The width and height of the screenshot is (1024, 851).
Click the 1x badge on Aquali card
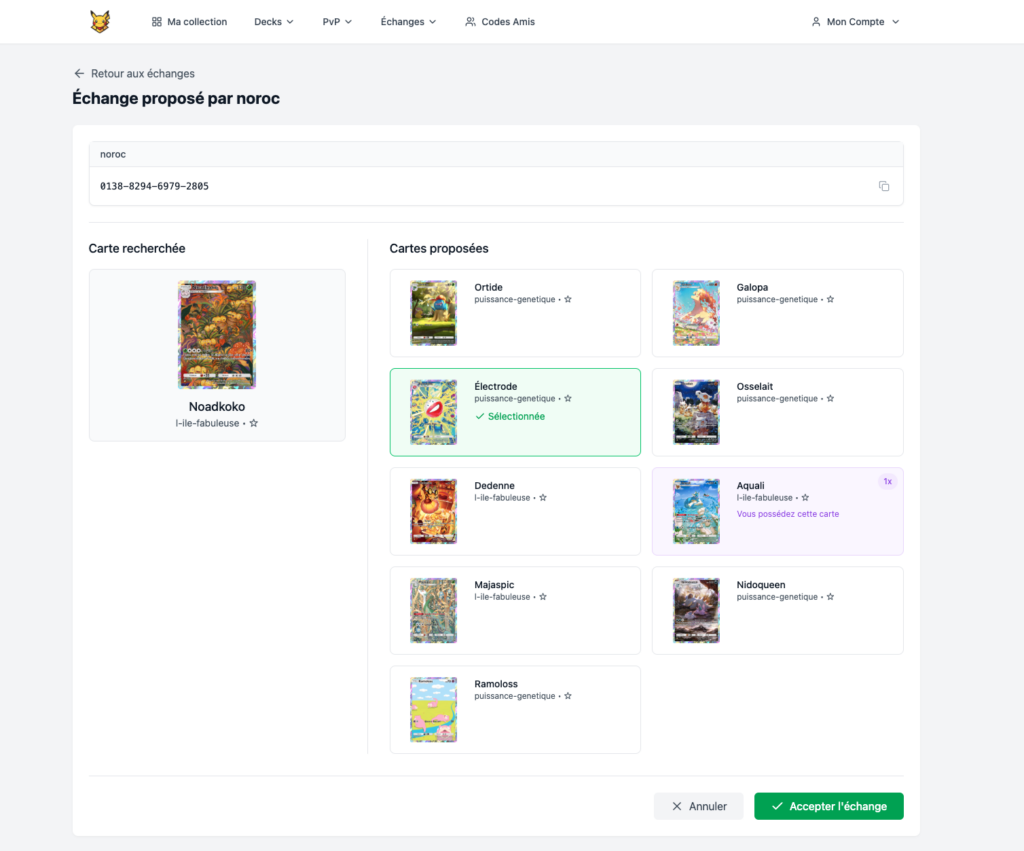(x=888, y=481)
